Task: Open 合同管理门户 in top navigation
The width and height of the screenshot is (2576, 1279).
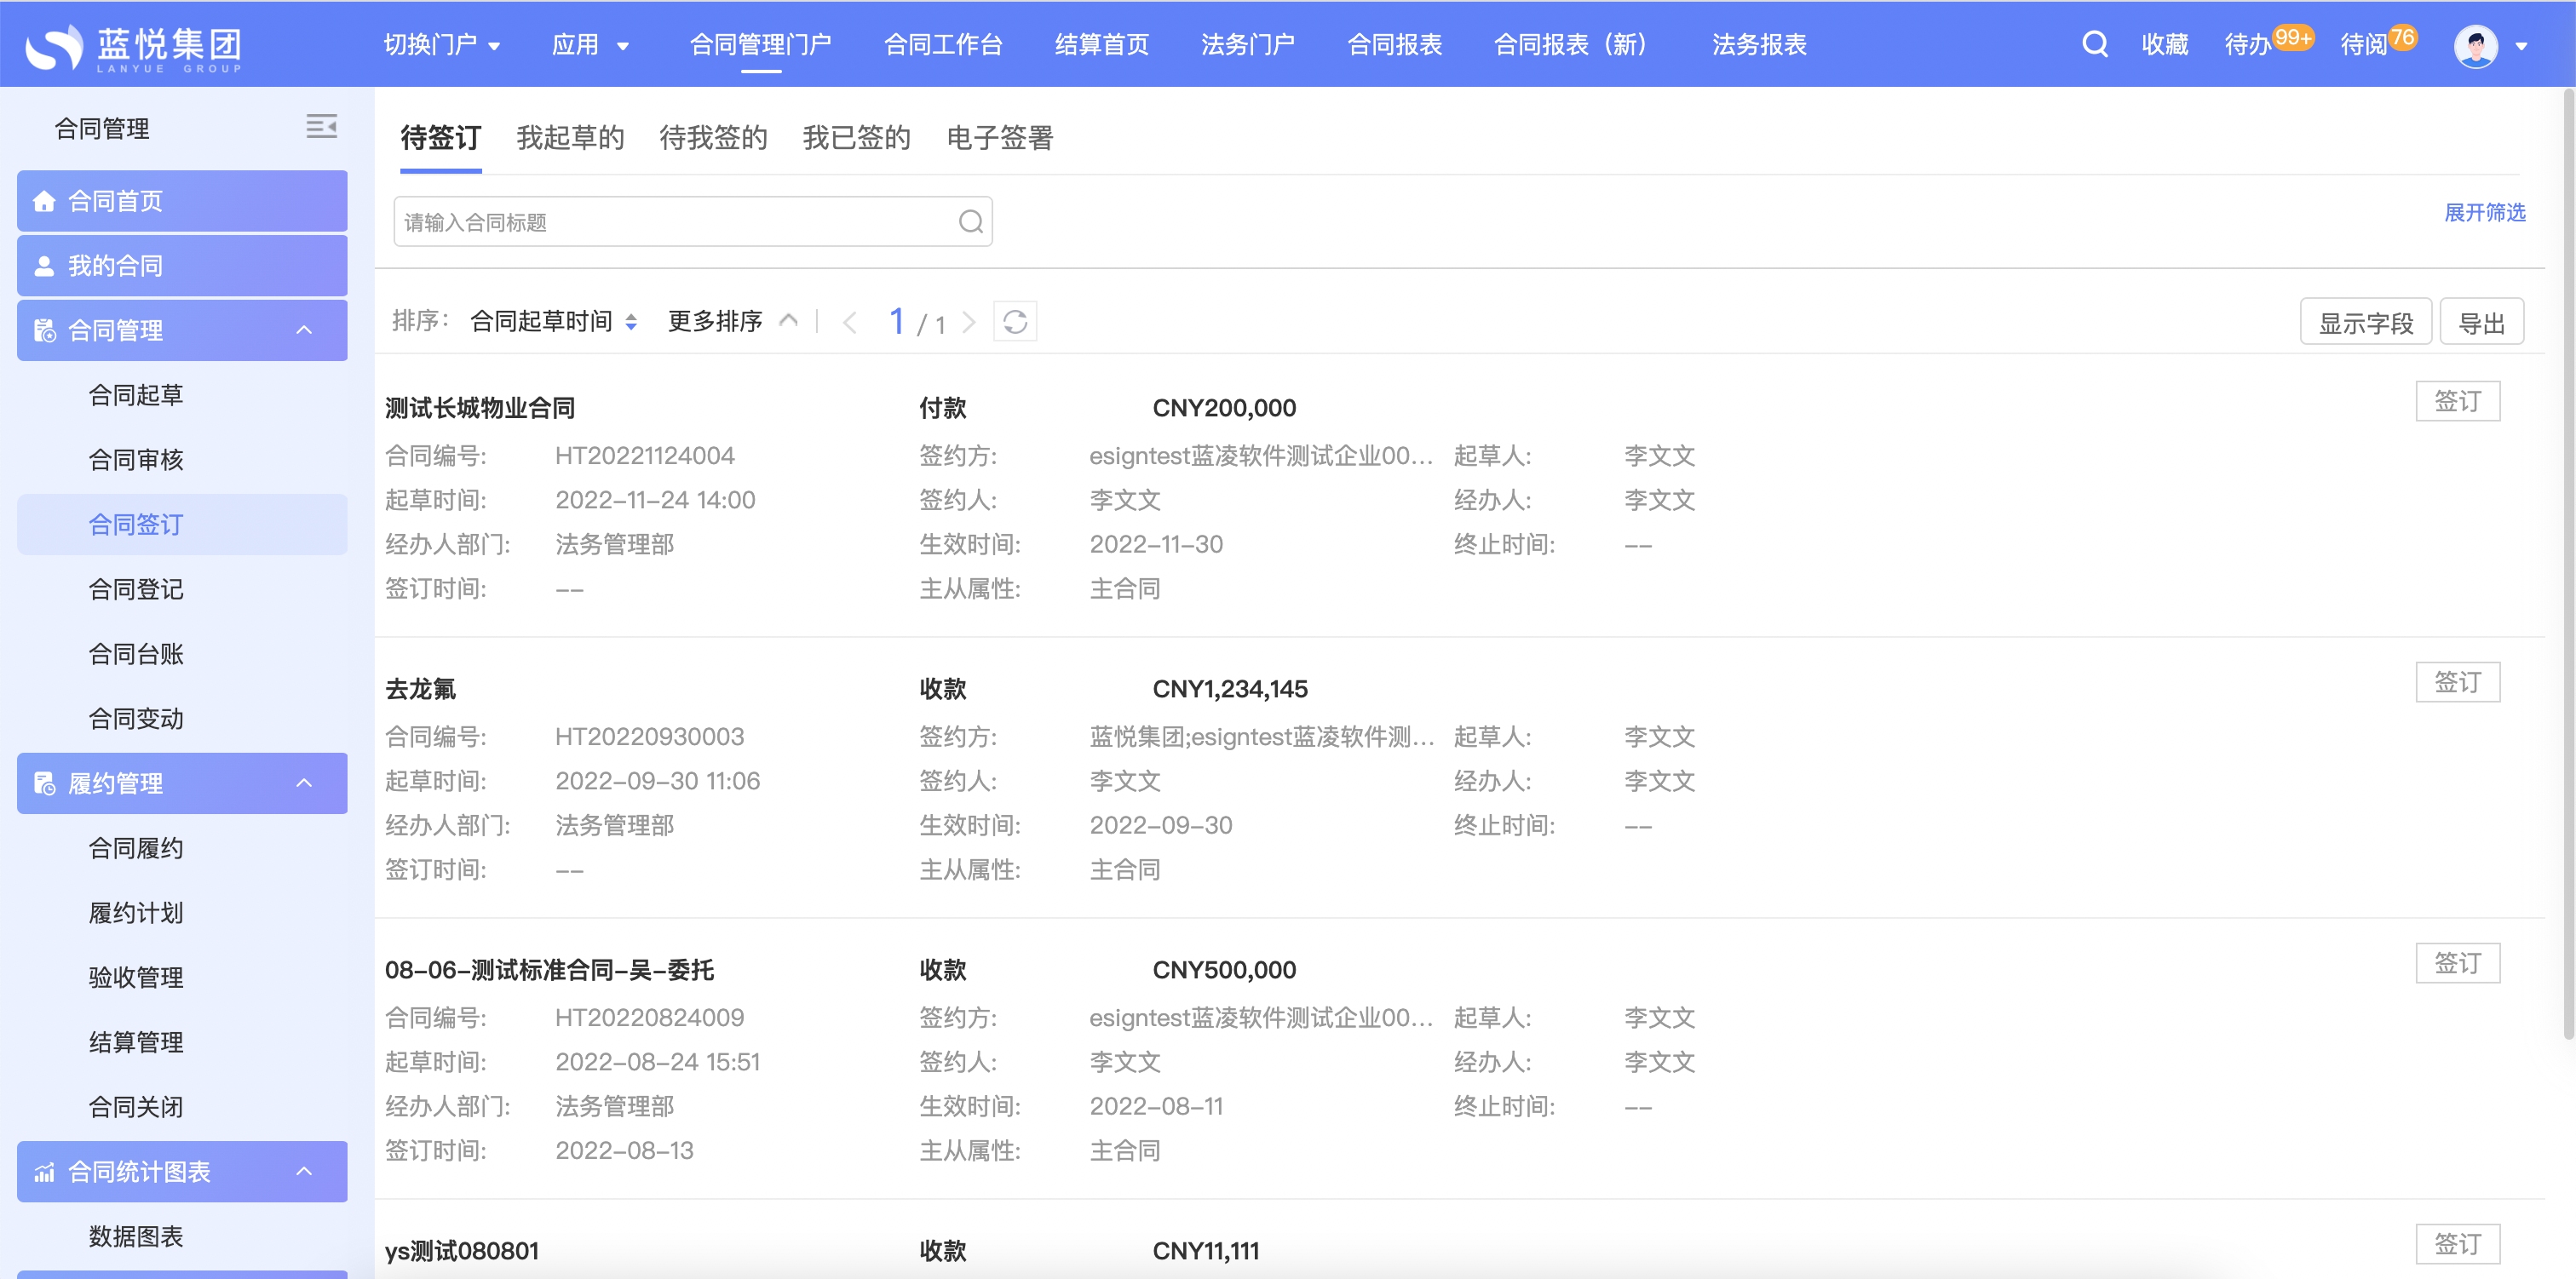Action: 760,45
